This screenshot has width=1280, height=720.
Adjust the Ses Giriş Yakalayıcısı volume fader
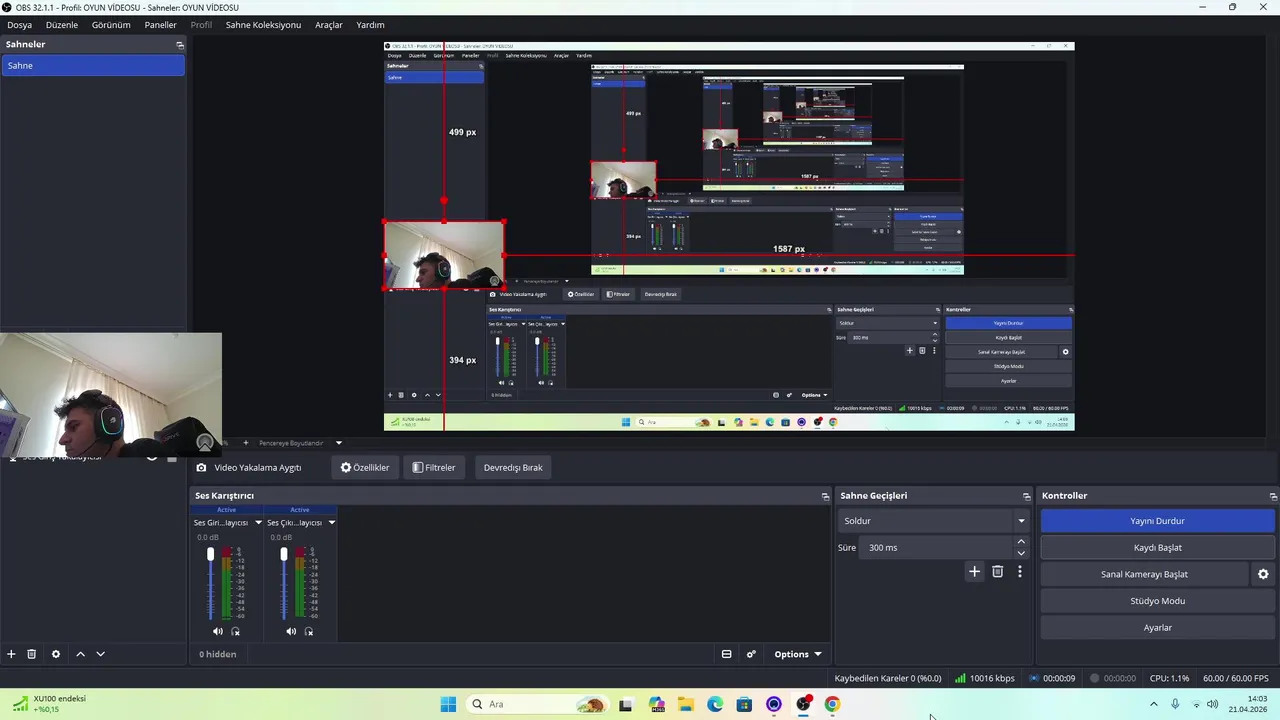point(210,555)
